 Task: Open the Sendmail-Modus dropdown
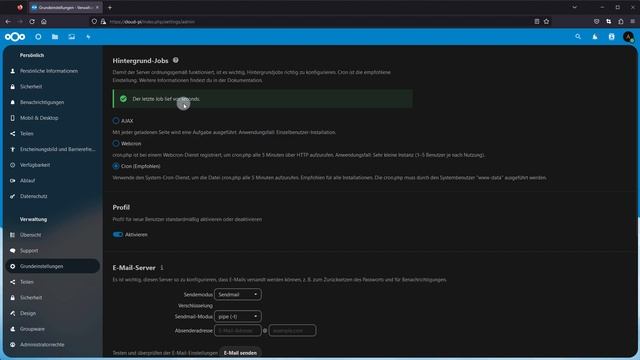(238, 316)
